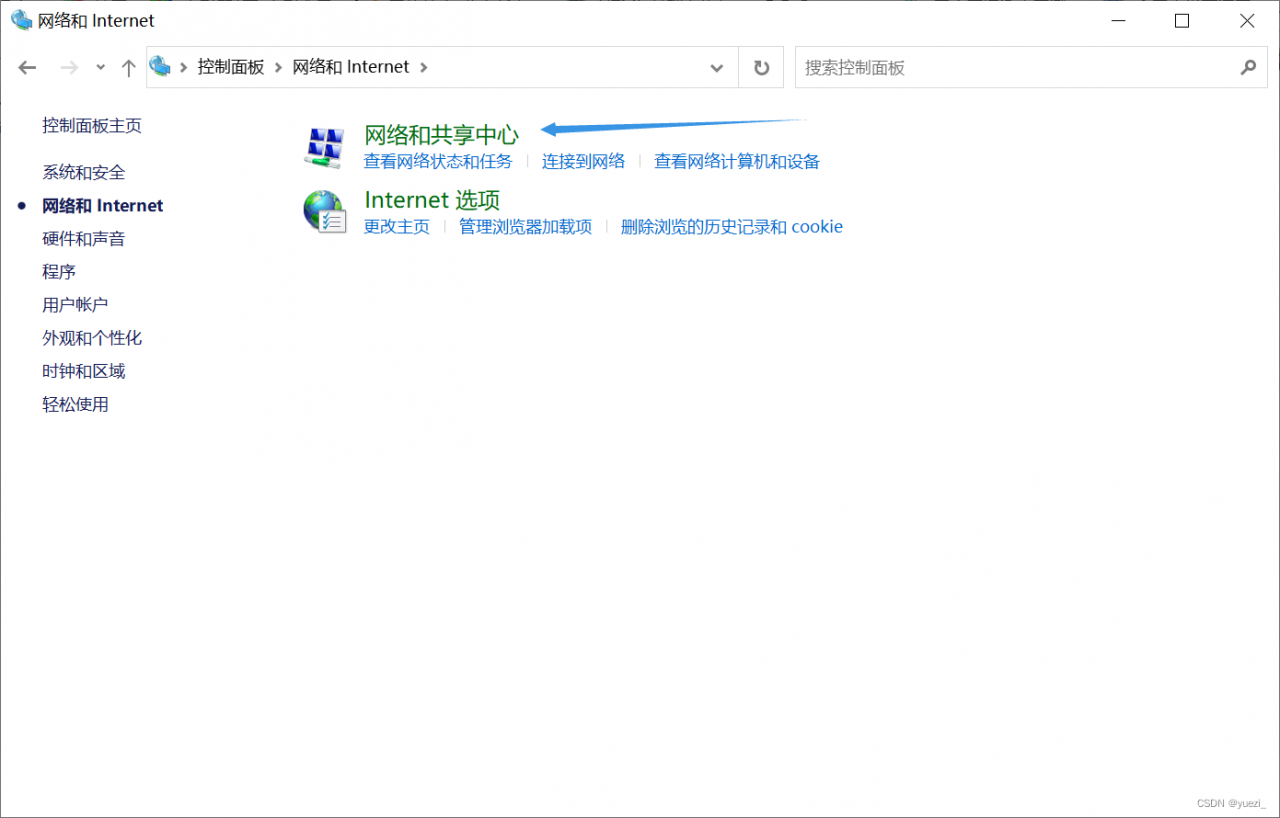The height and width of the screenshot is (818, 1280).
Task: Select 用户帐户 in sidebar
Action: [75, 304]
